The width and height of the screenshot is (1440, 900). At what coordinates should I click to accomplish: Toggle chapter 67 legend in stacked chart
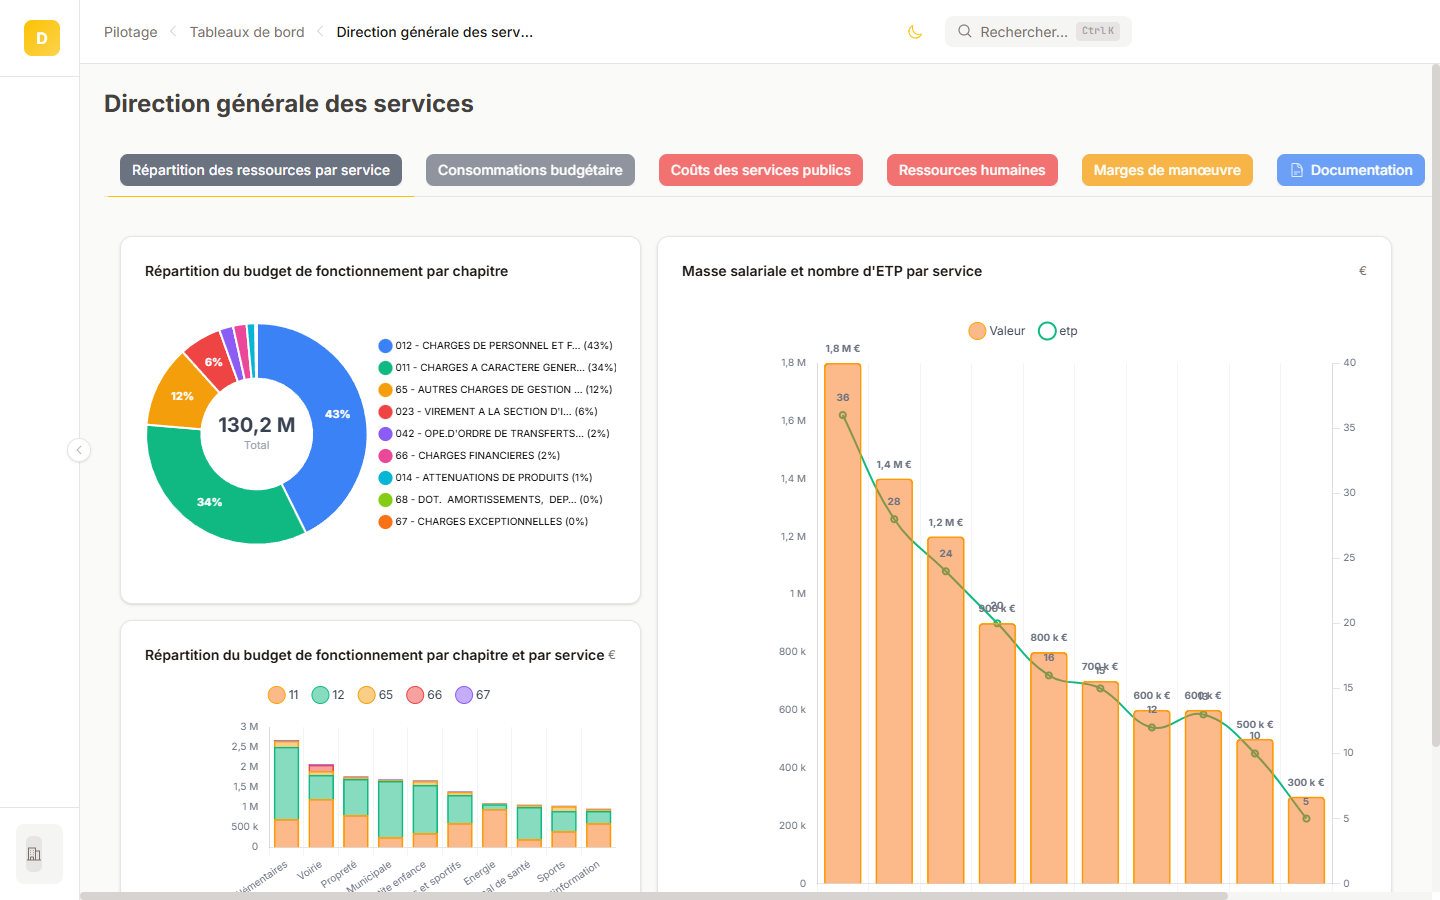point(473,695)
